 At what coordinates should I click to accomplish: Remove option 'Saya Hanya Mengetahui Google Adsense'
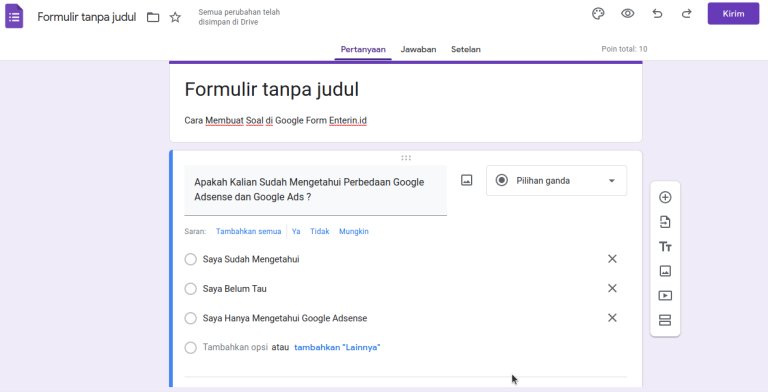pos(612,318)
